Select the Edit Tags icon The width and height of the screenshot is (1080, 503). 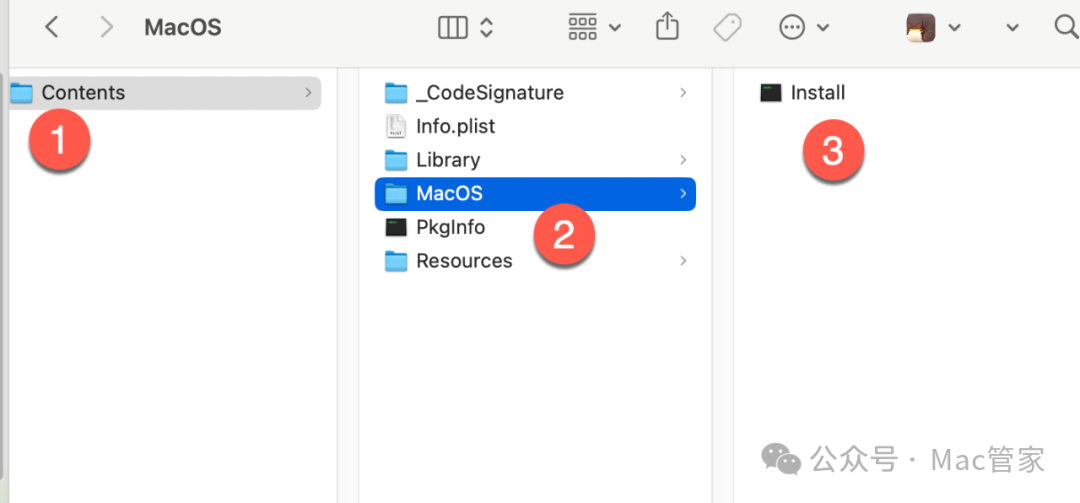click(727, 28)
